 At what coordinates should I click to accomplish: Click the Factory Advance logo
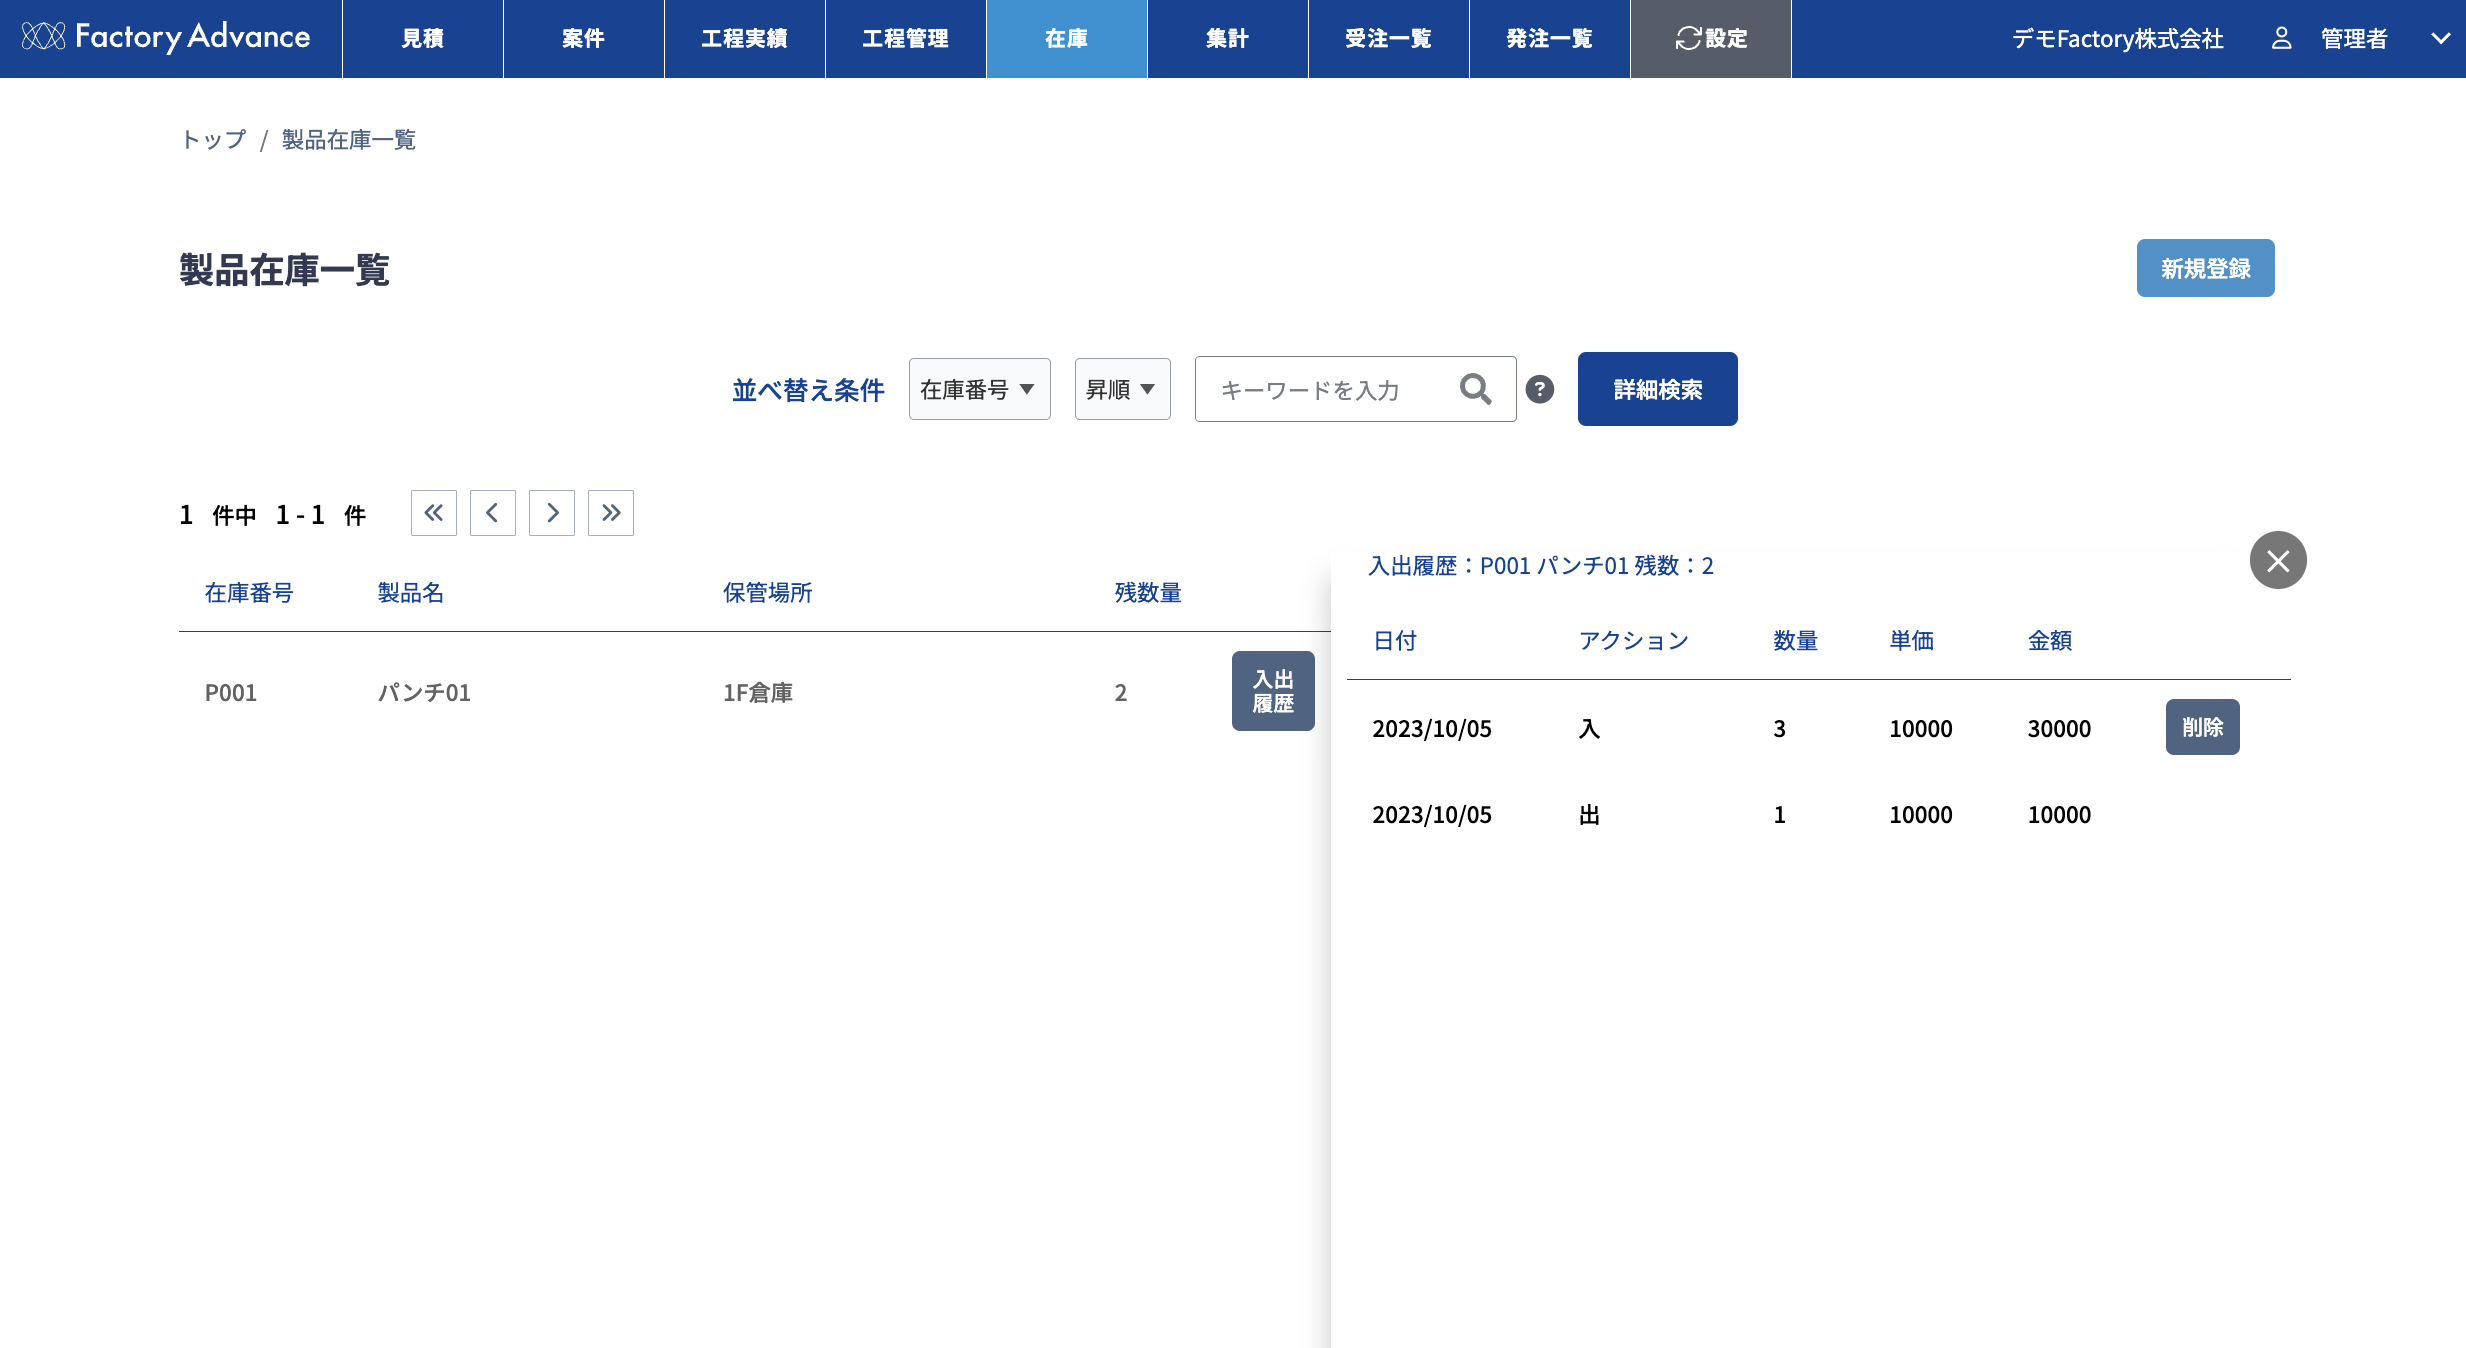tap(166, 37)
